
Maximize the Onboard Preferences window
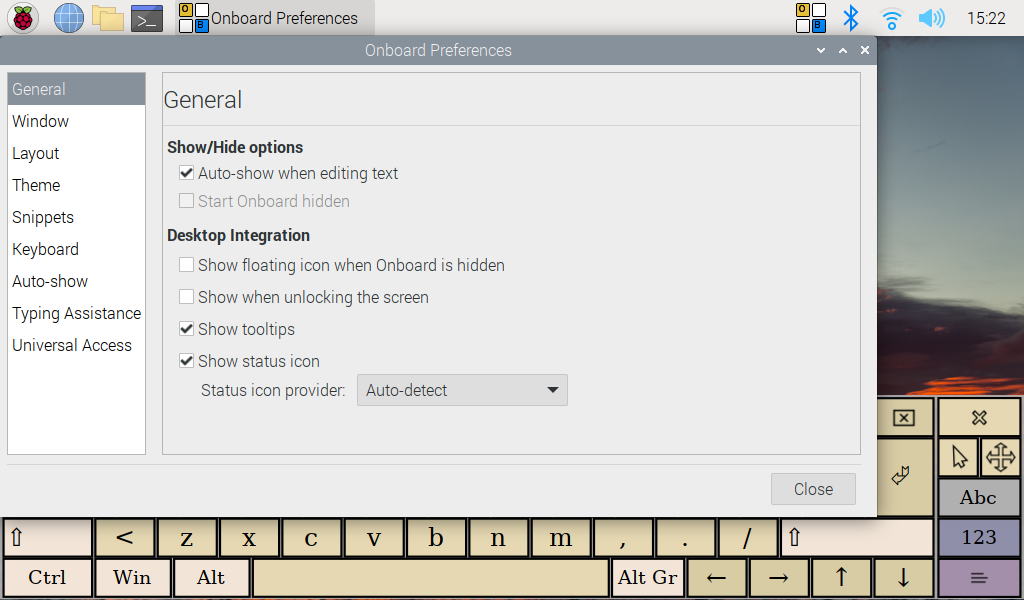click(x=843, y=50)
